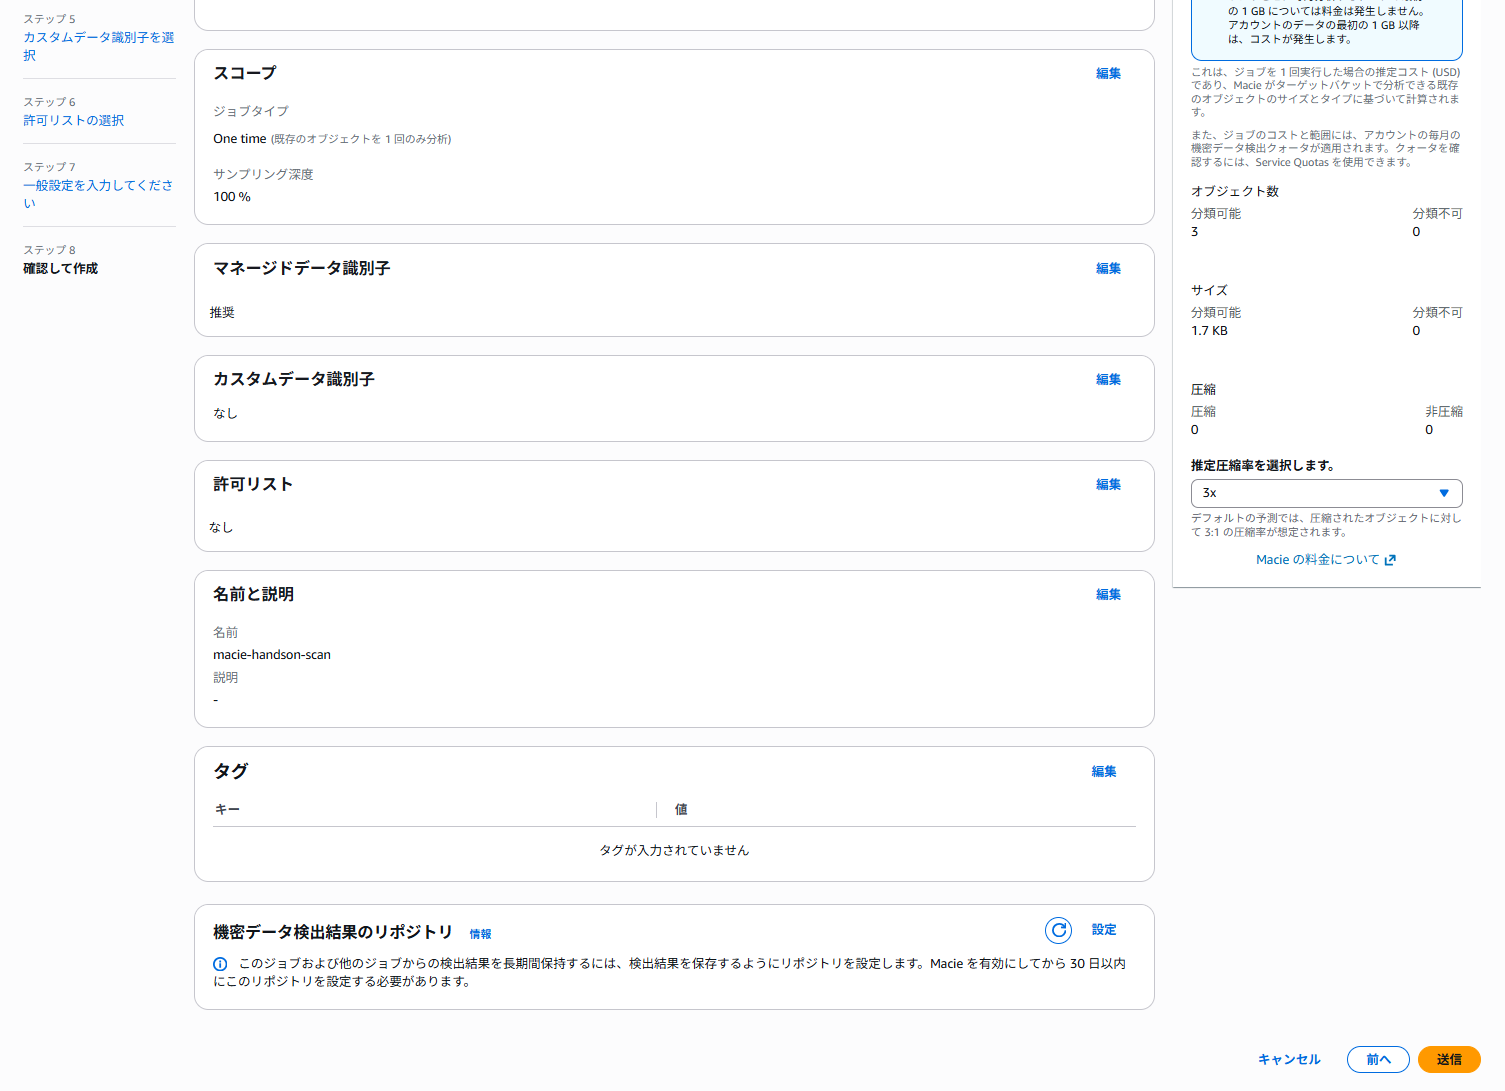
Task: Edit the タグ section
Action: pyautogui.click(x=1104, y=771)
